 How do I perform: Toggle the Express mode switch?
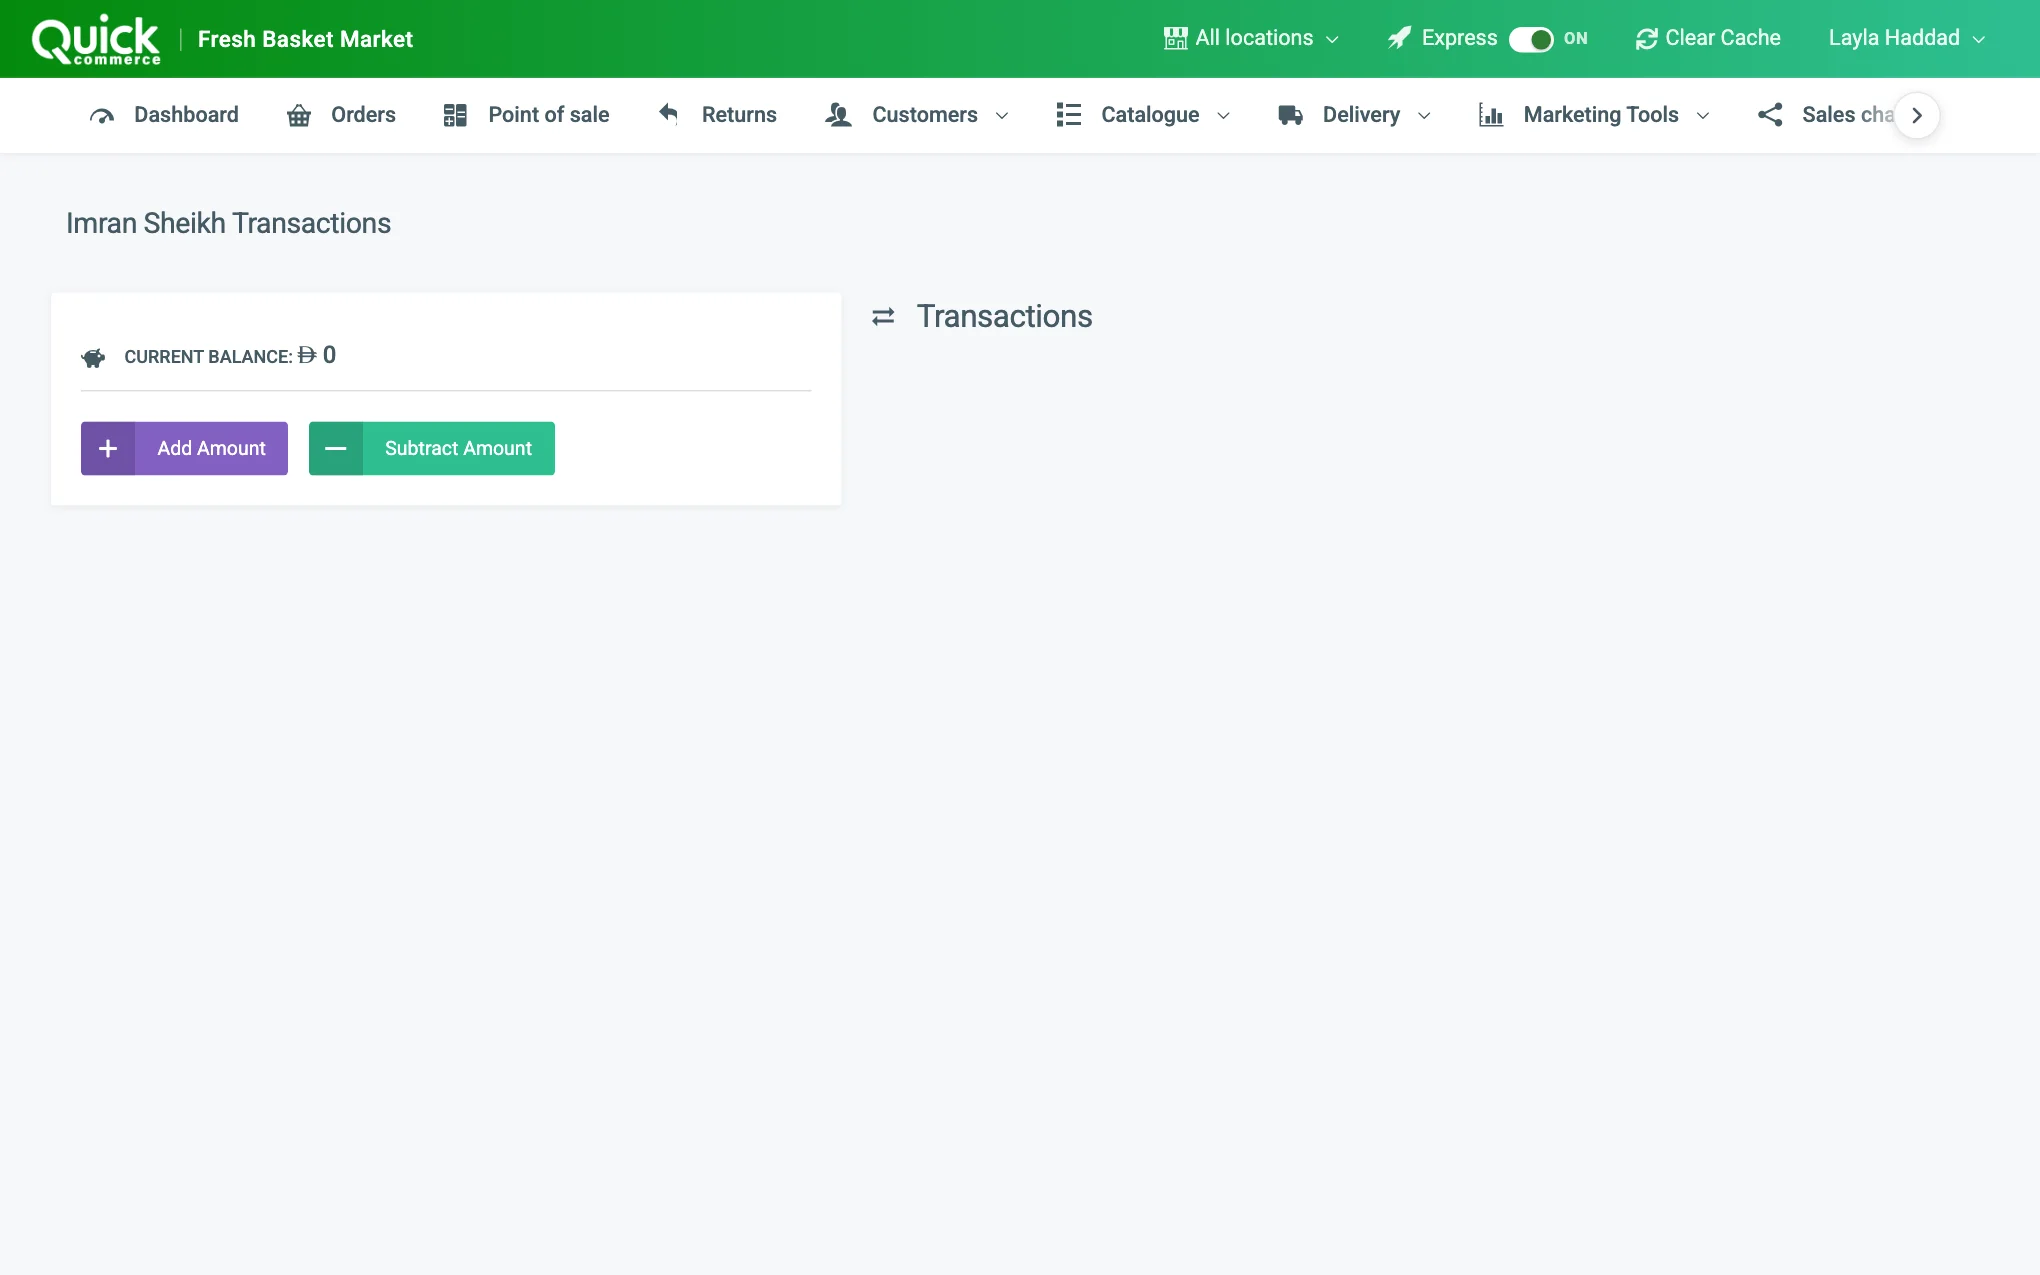click(x=1531, y=39)
